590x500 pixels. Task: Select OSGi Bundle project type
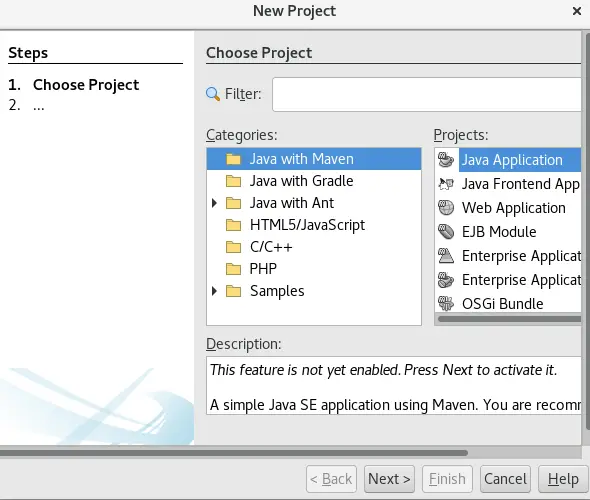[502, 304]
